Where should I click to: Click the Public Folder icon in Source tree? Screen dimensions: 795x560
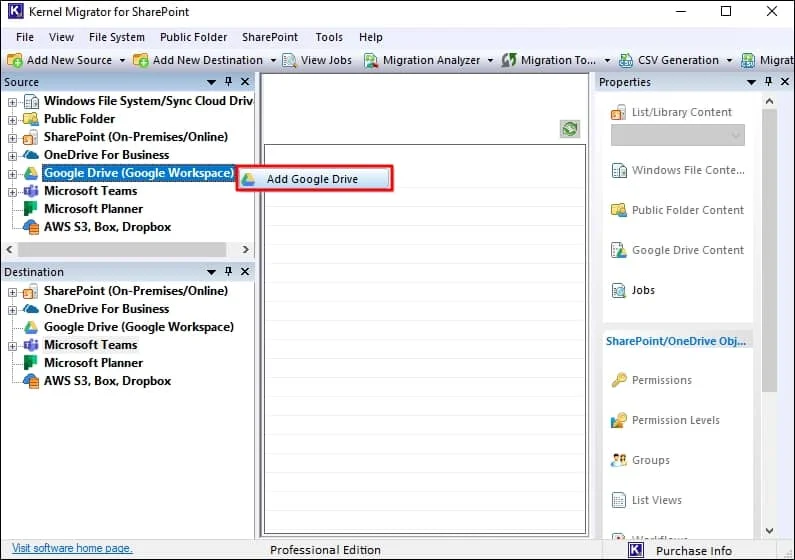pos(31,119)
